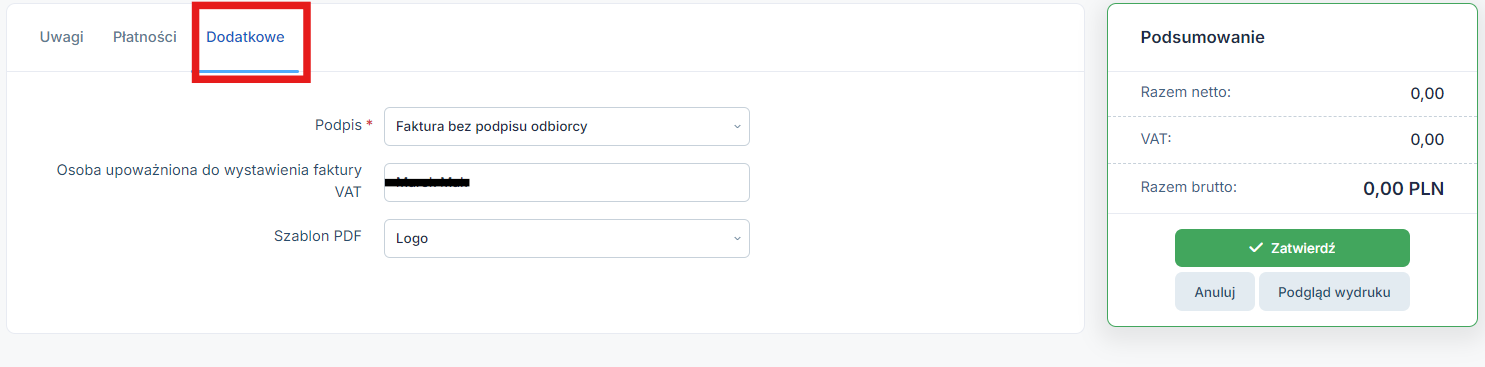Viewport: 1485px width, 367px height.
Task: Click the Razem netto amount value
Action: coord(1427,93)
